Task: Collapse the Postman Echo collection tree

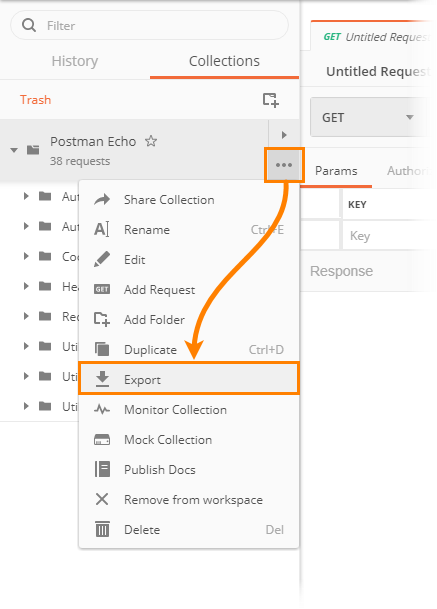Action: [14, 150]
